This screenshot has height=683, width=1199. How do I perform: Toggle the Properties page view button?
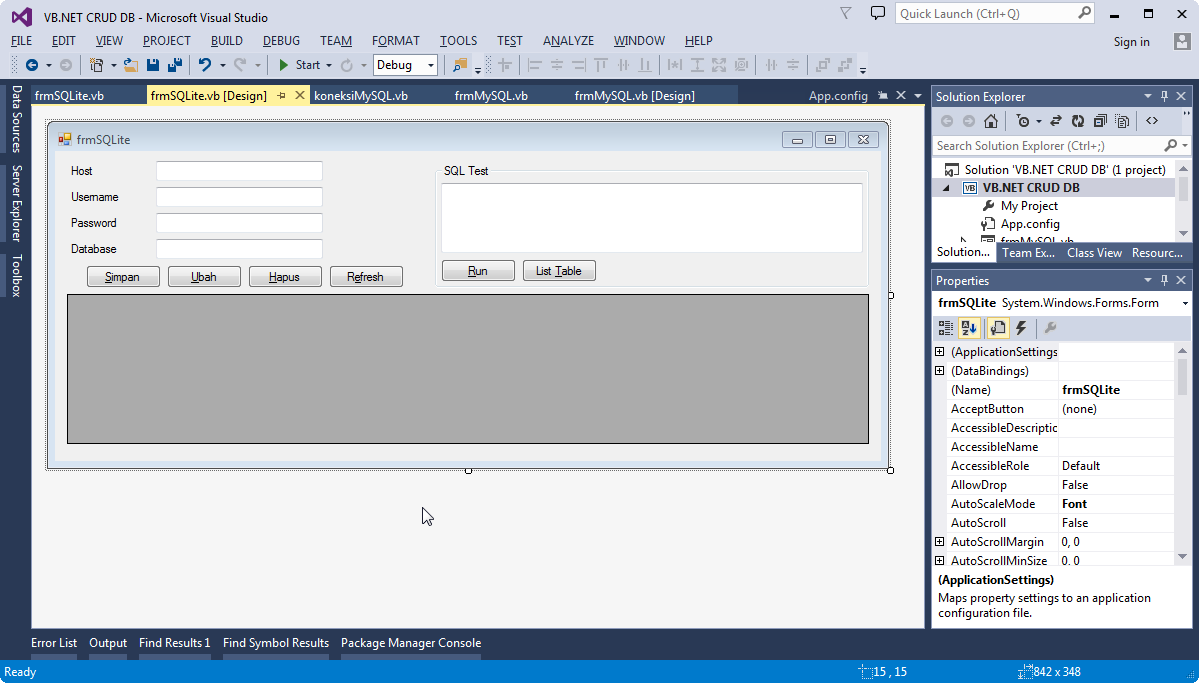click(997, 328)
